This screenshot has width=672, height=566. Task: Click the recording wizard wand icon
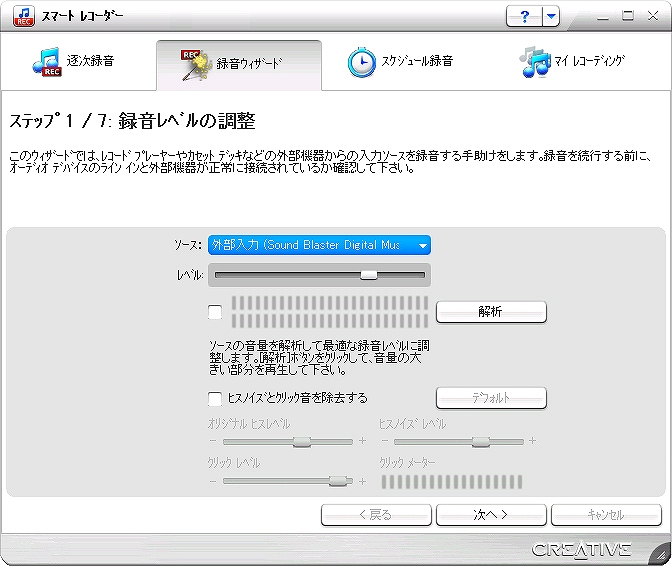coord(196,65)
